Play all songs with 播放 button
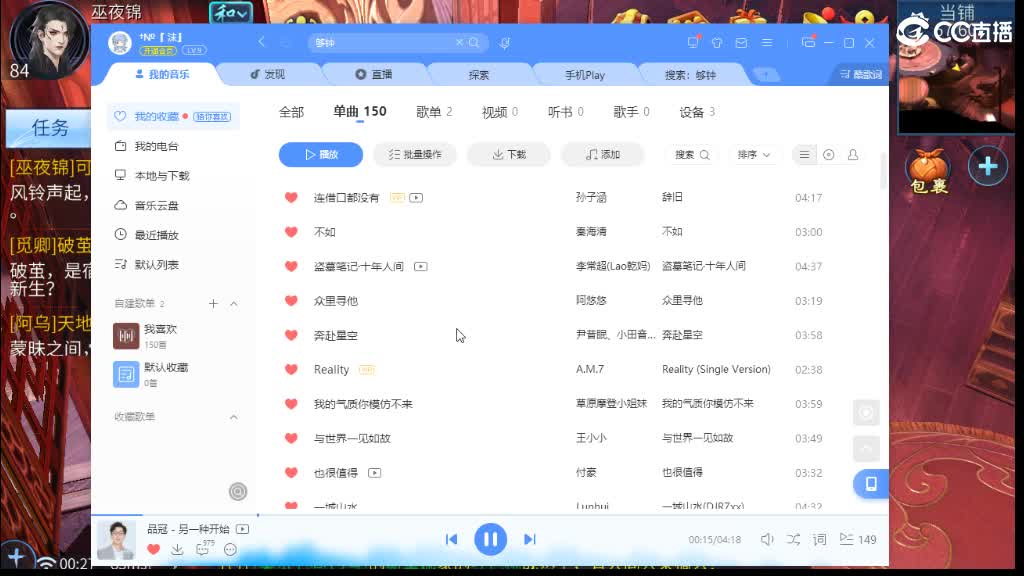Screen dimensions: 1024x576 point(321,155)
